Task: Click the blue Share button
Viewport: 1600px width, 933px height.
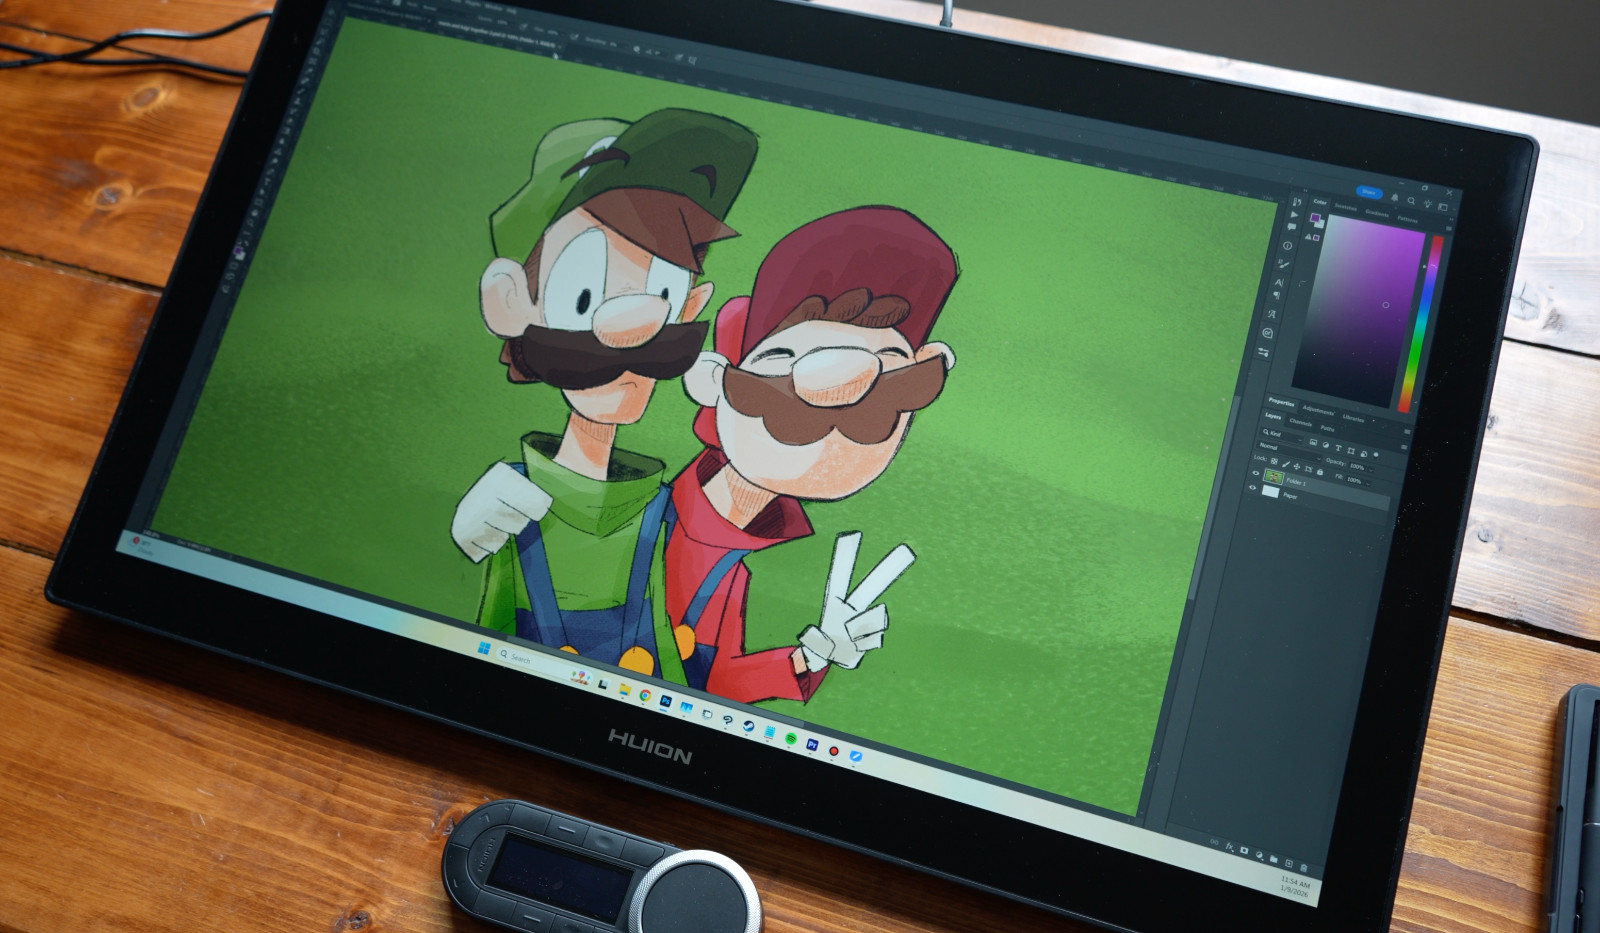Action: coord(1369,192)
